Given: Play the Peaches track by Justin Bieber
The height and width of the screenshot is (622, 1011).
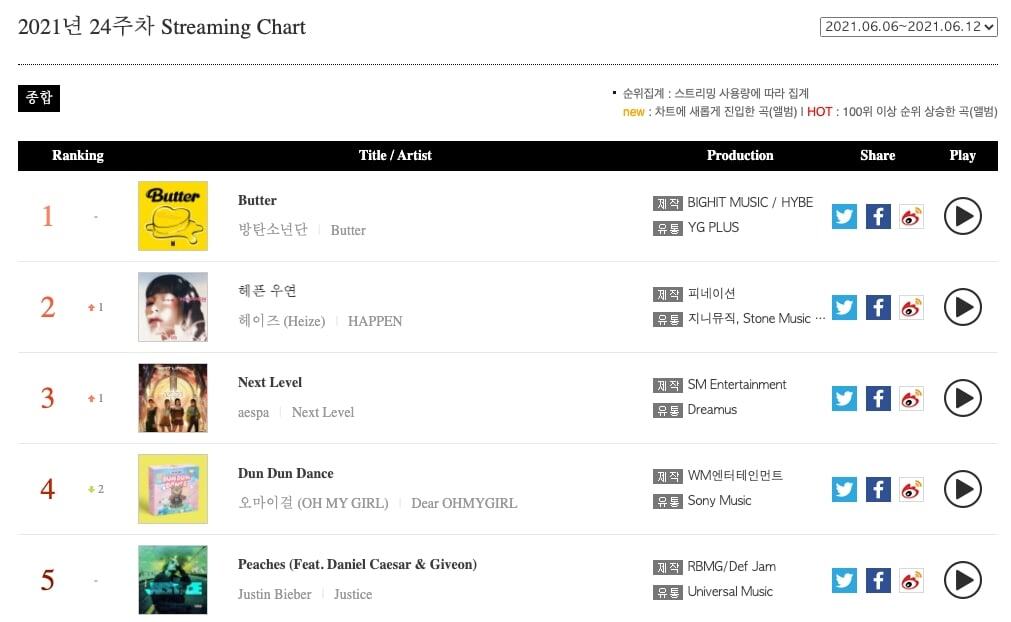Looking at the screenshot, I should tap(962, 580).
